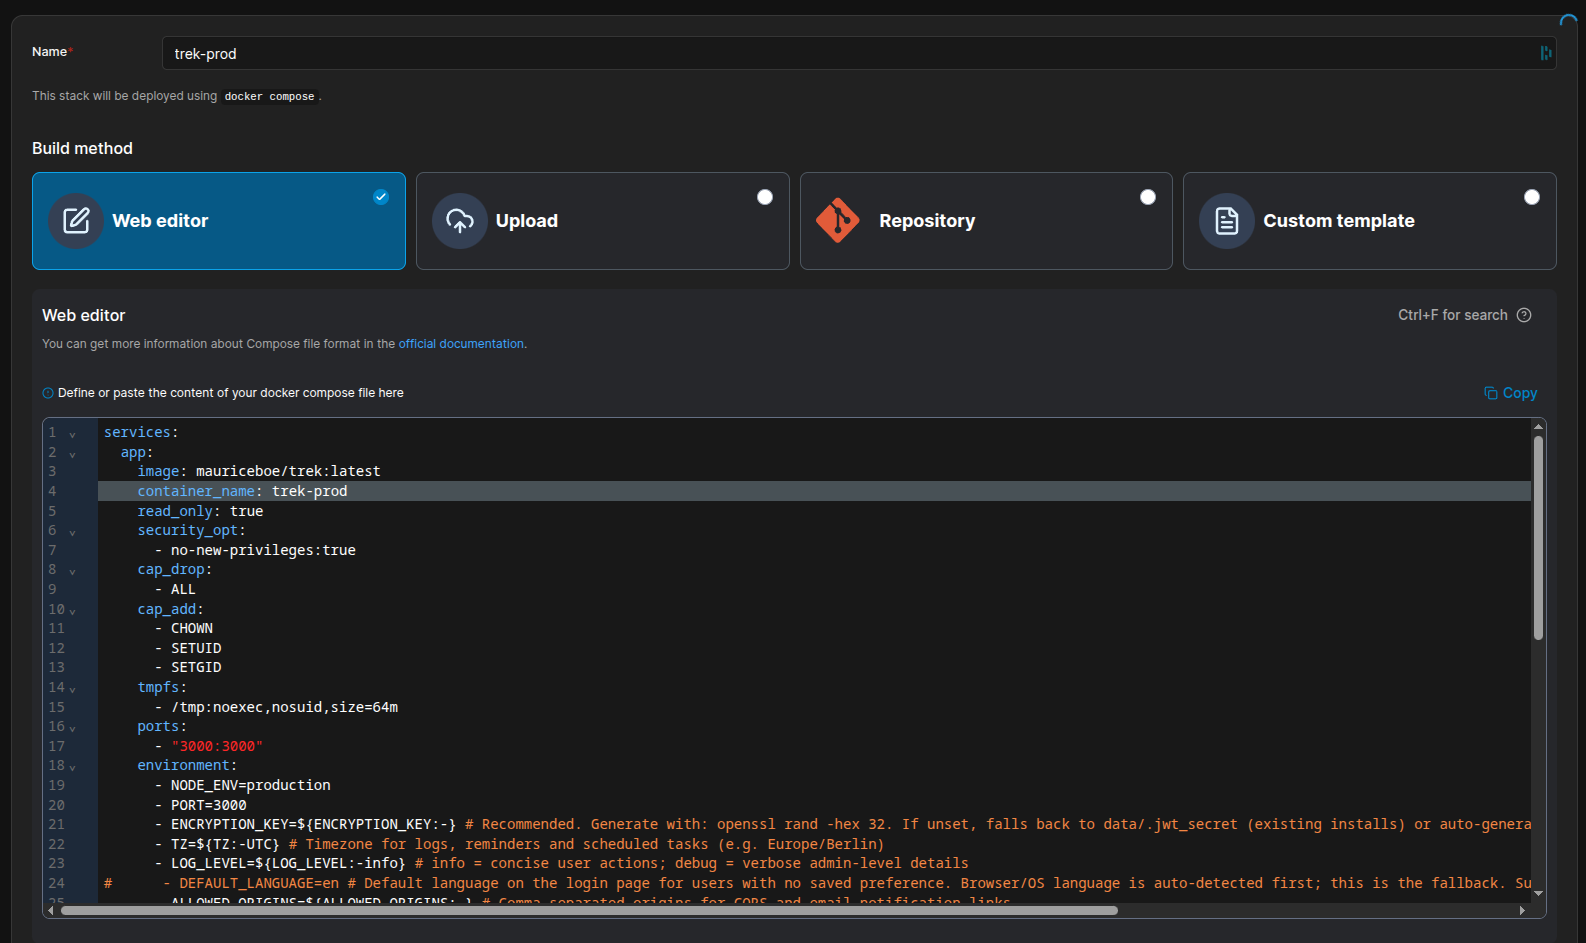The image size is (1586, 943).
Task: Select the Web editor radio option
Action: 381,197
